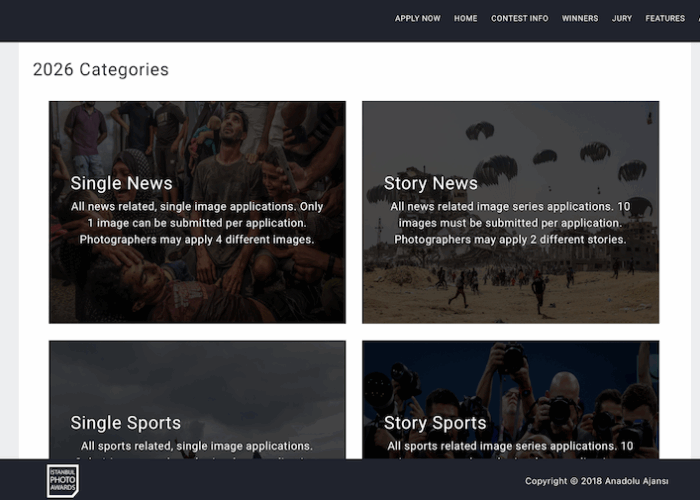This screenshot has width=700, height=500.
Task: Open the Story News category card
Action: (x=511, y=212)
